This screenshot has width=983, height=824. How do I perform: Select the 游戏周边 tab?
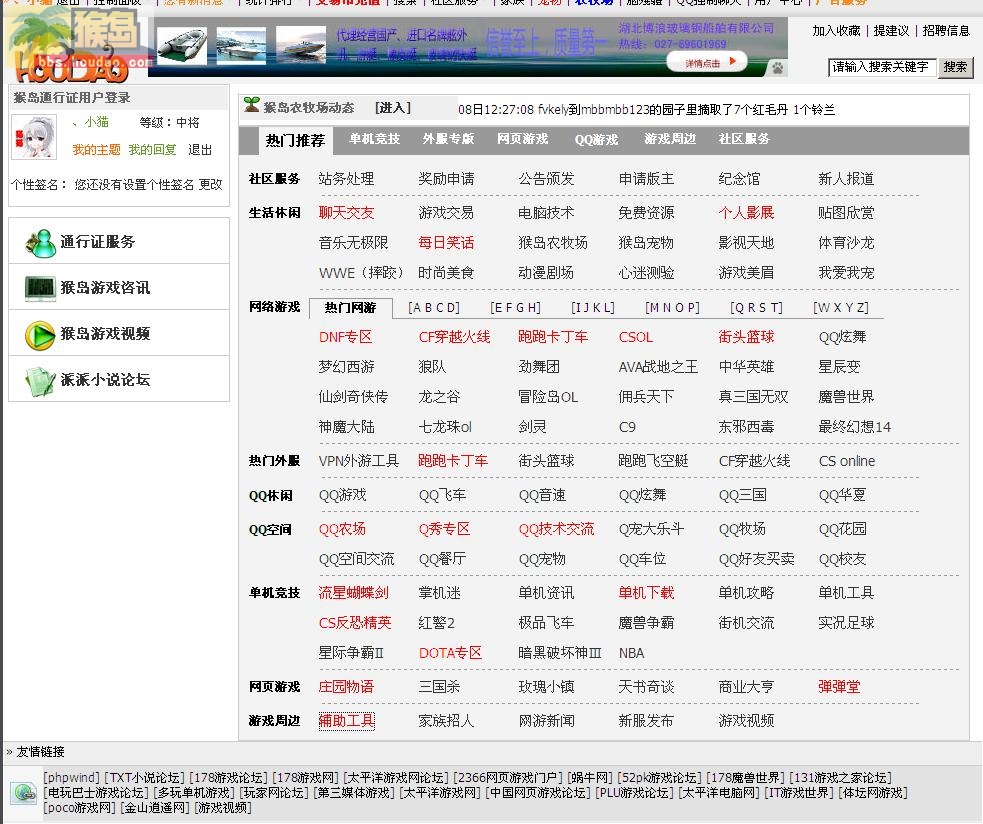(x=670, y=139)
